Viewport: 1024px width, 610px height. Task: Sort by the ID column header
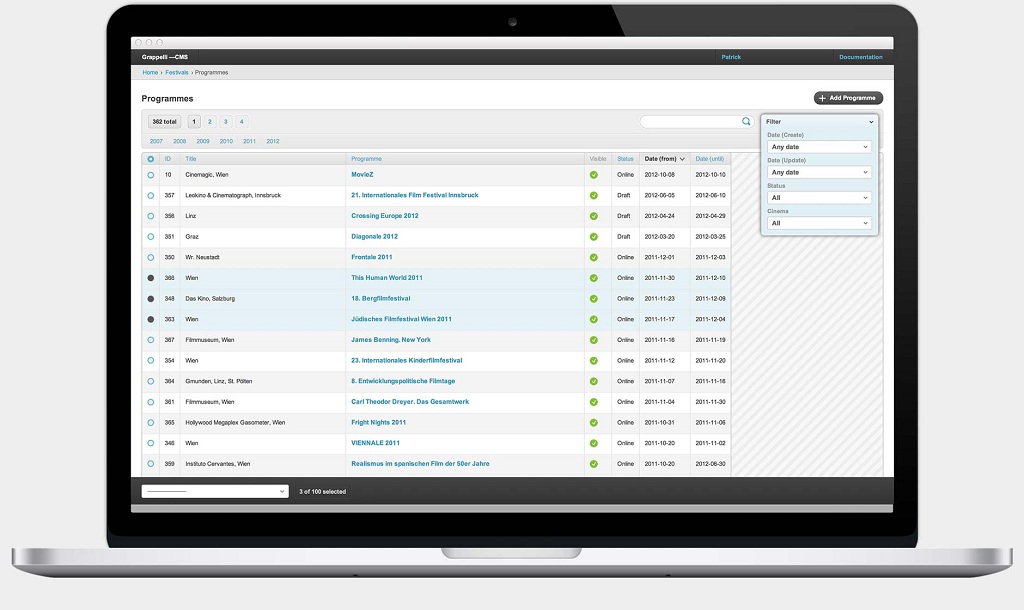[x=168, y=159]
